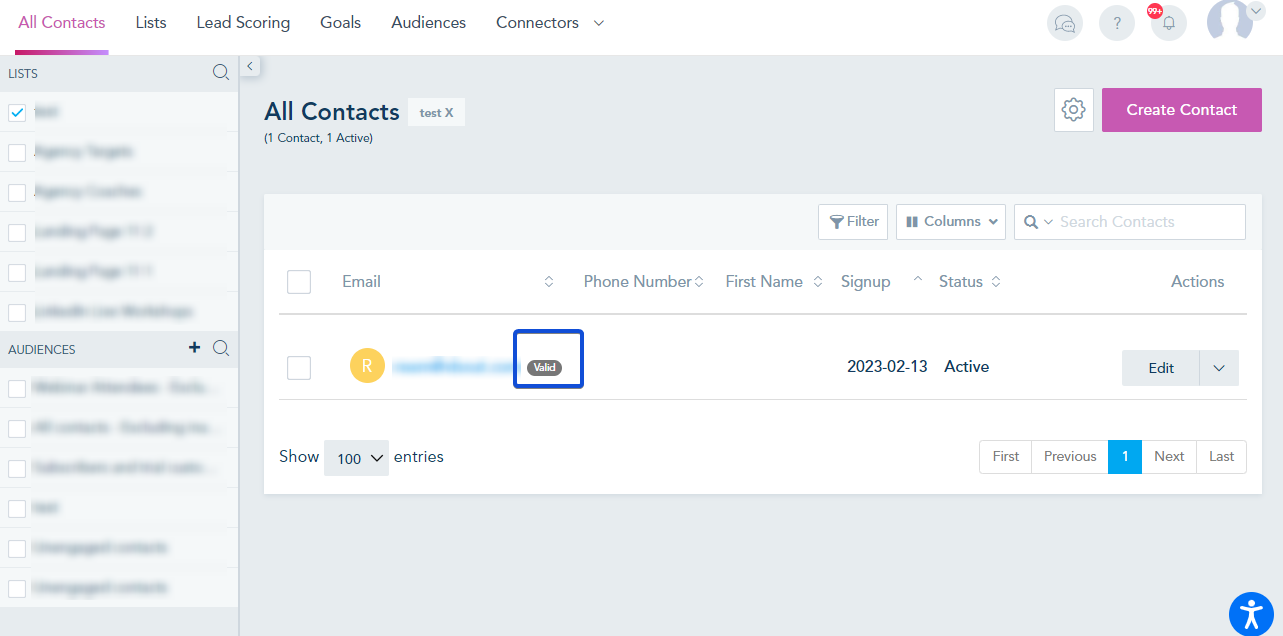Switch to the Lead Scoring tab

pos(243,22)
